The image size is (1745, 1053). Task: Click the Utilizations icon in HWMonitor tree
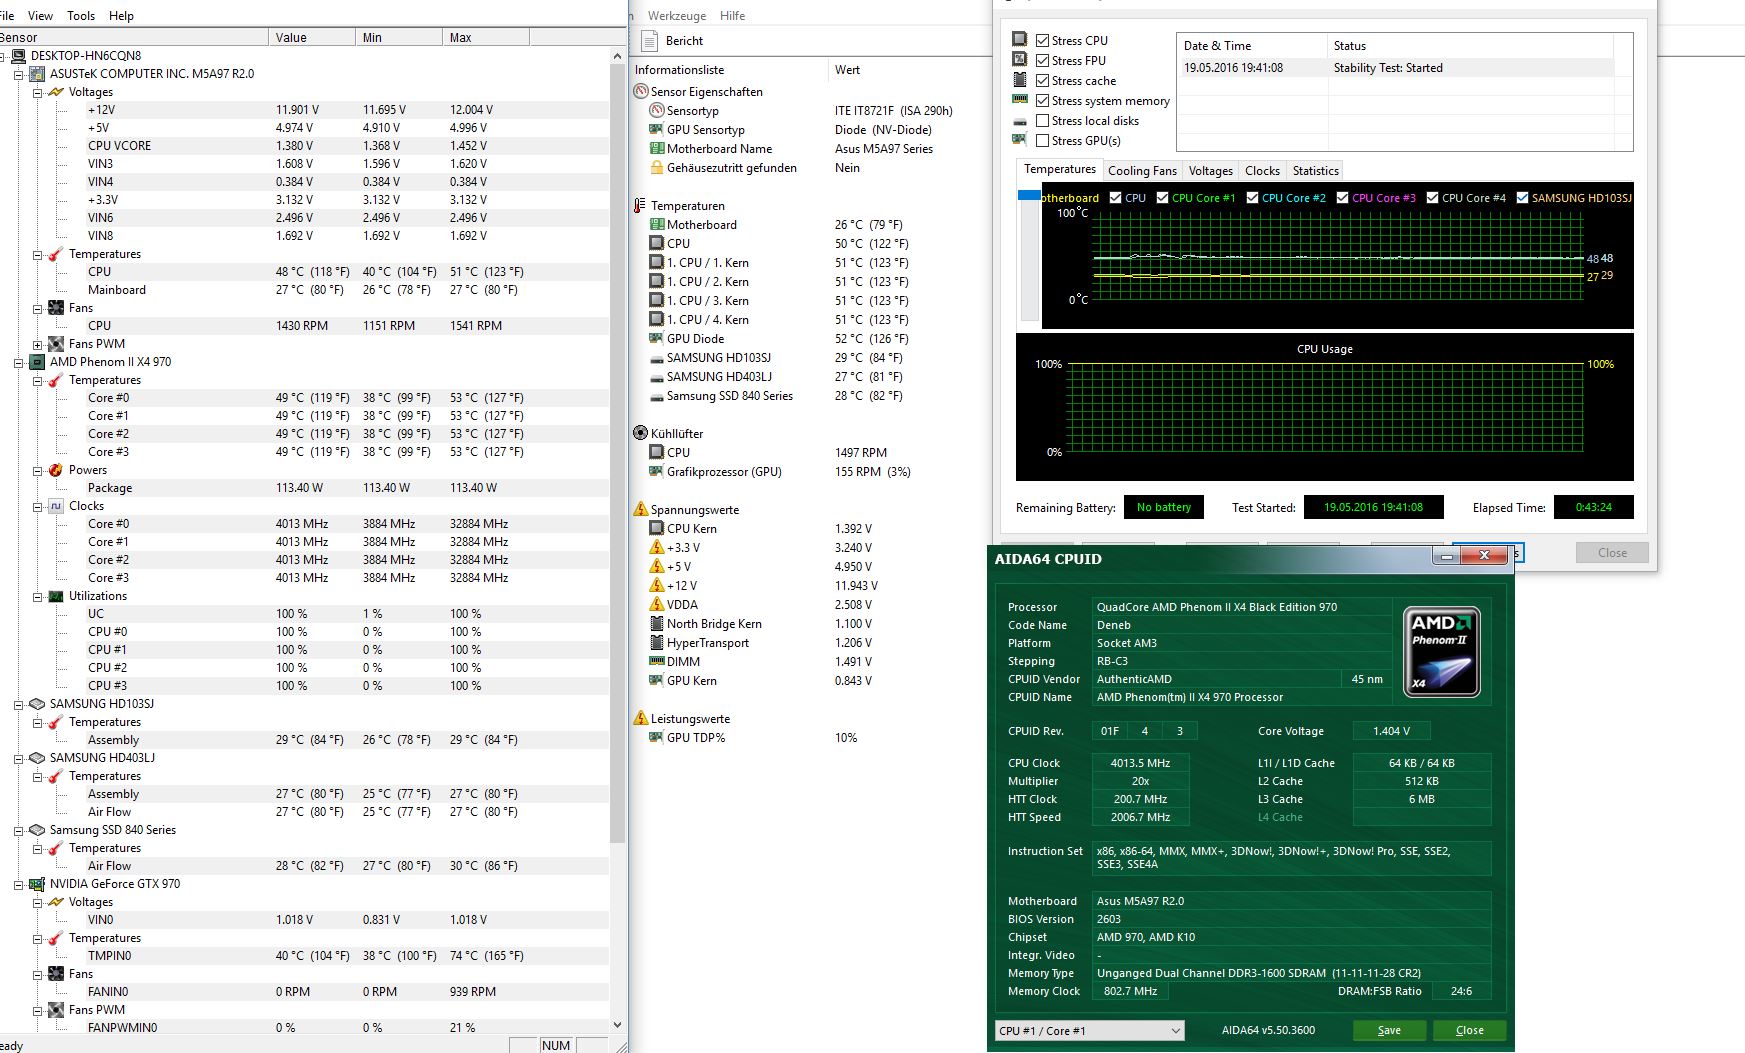56,596
